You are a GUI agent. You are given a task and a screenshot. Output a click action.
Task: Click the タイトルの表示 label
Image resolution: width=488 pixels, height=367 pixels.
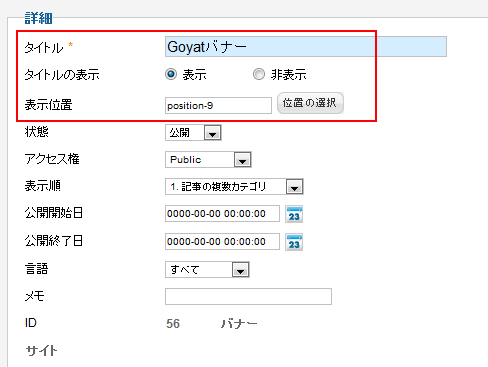[62, 75]
